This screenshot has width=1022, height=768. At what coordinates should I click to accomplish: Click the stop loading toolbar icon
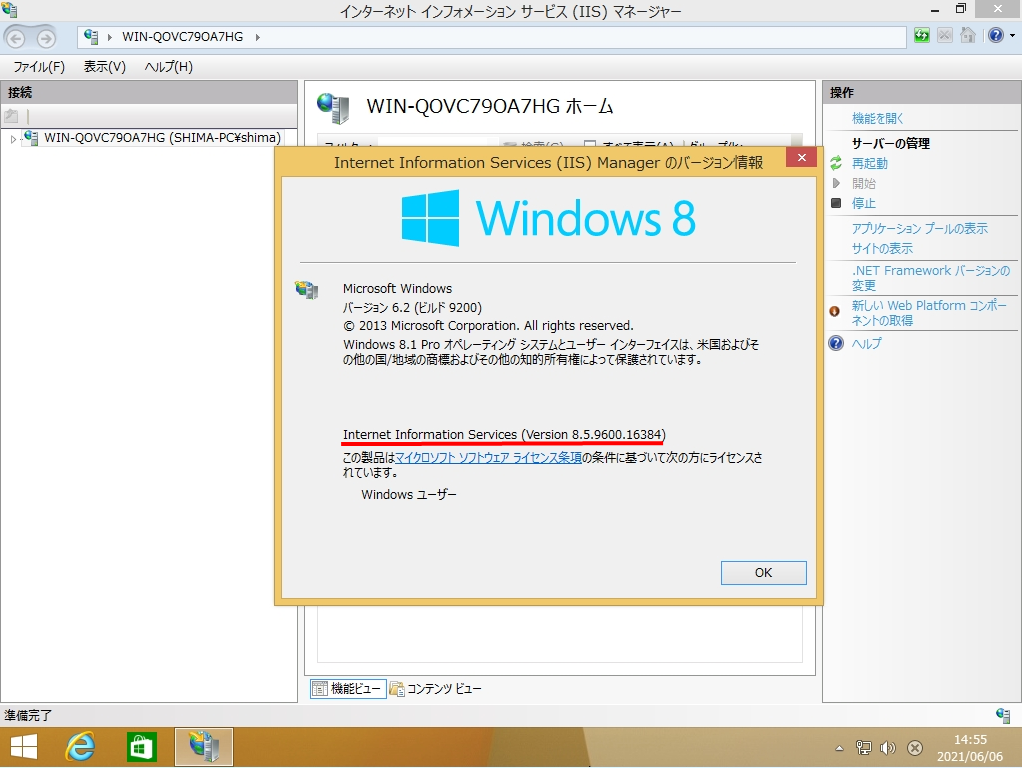tap(944, 36)
